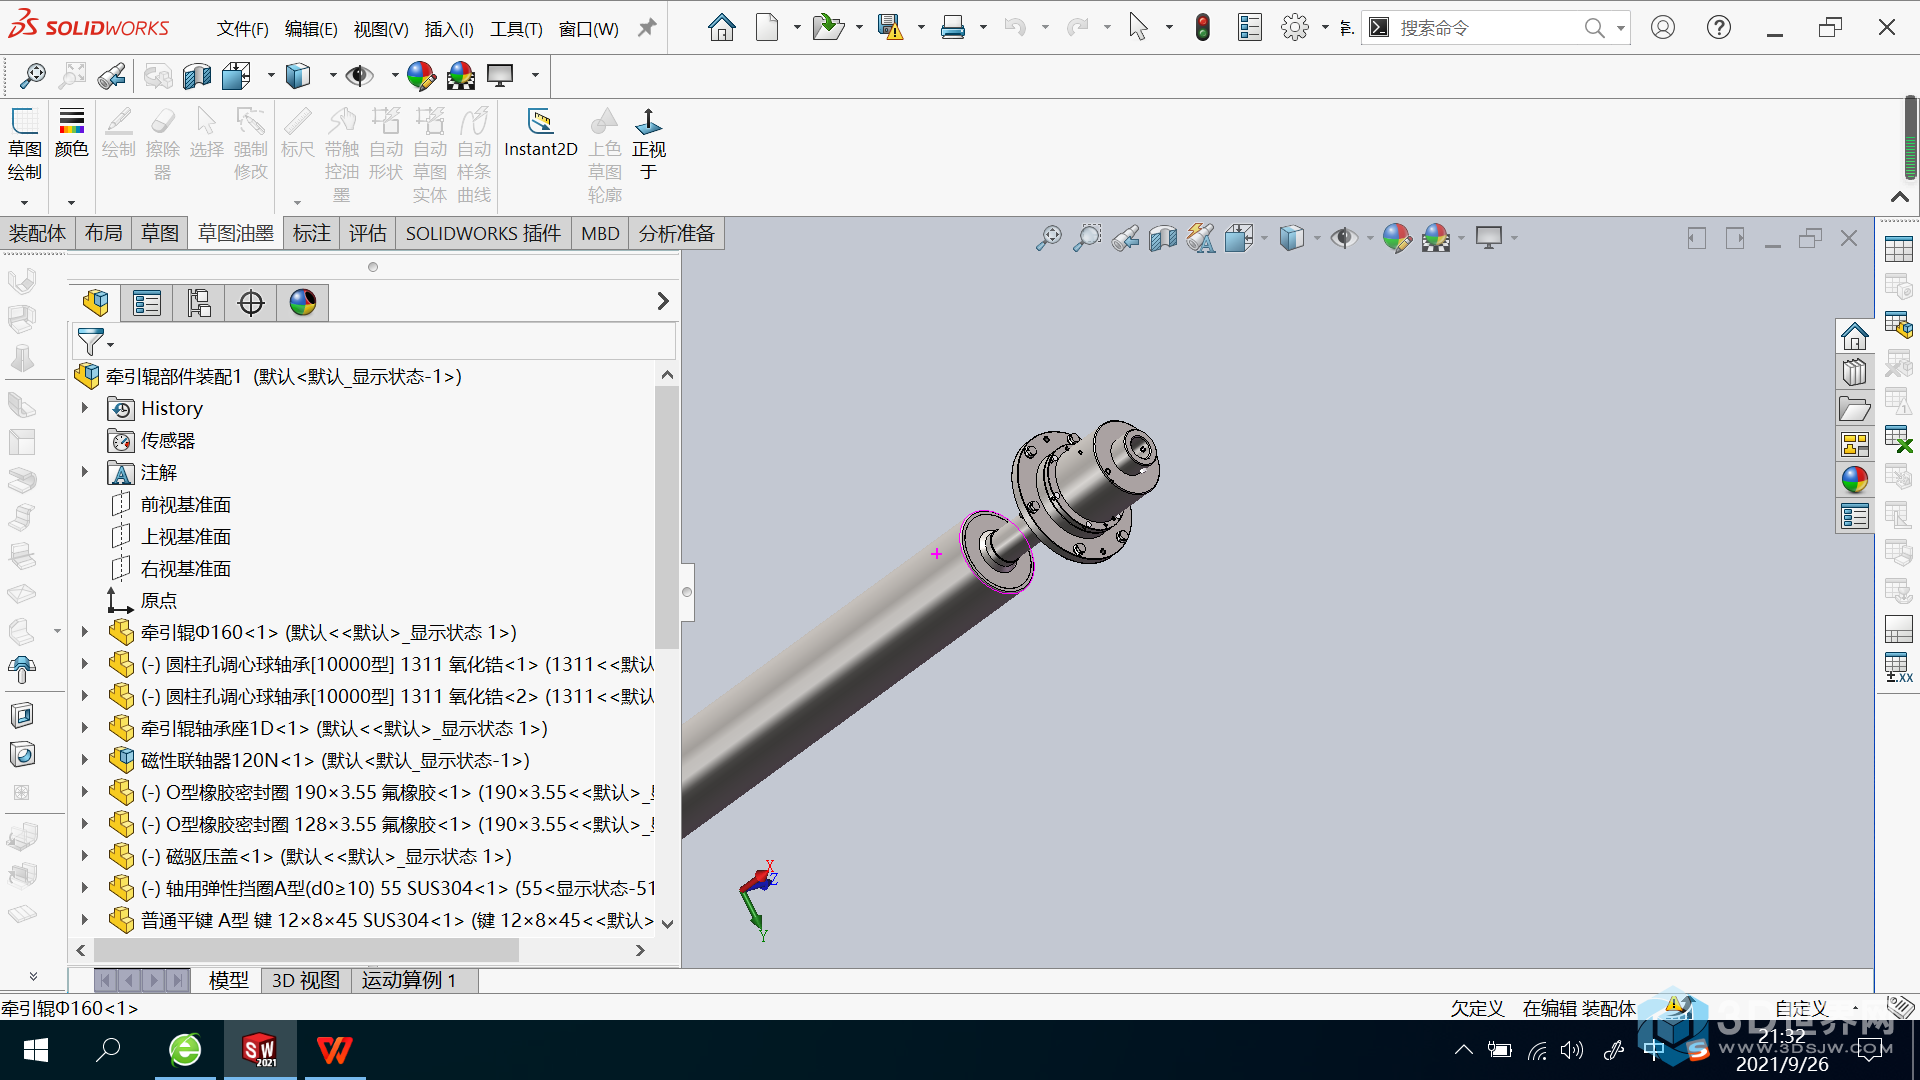Screen dimensions: 1920x1080
Task: Expand the 牵引辊Φ160<1> component tree
Action: coord(83,632)
